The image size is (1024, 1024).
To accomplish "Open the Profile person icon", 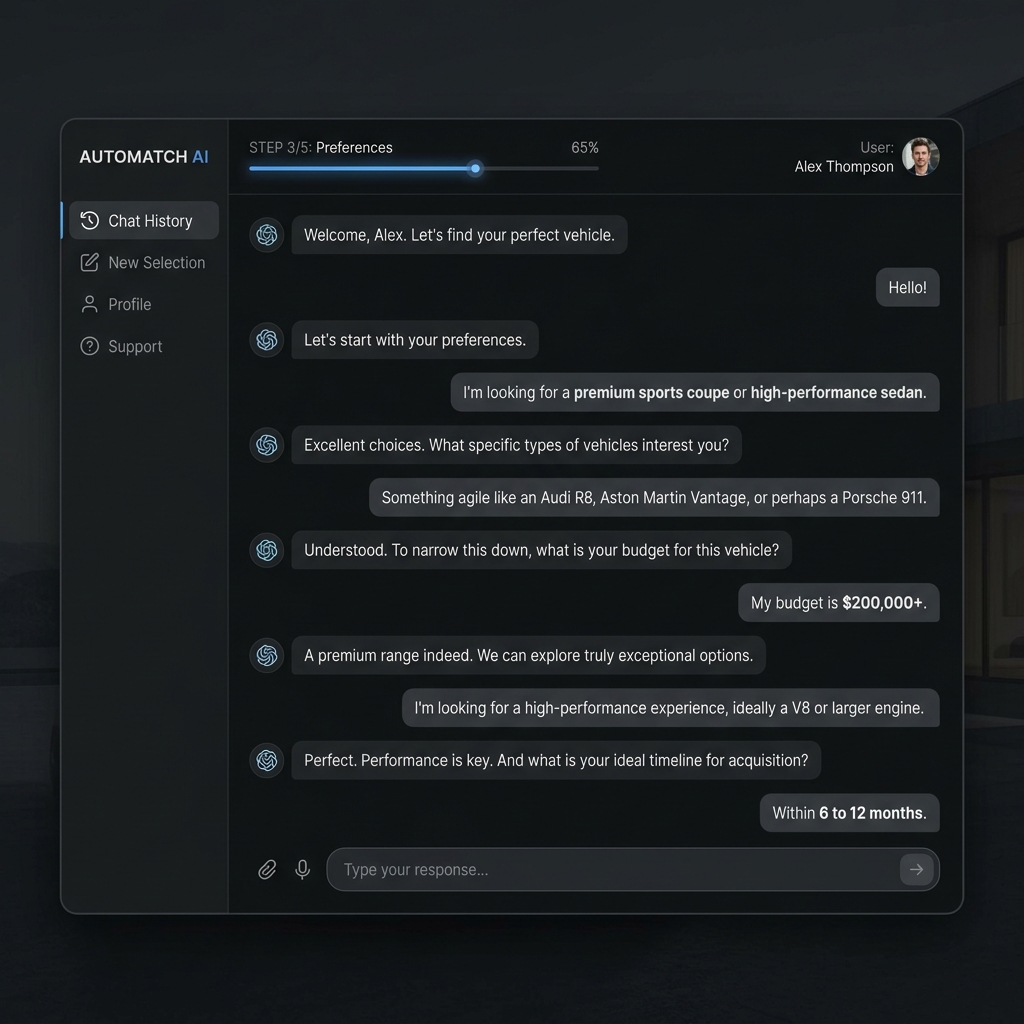I will [x=88, y=304].
